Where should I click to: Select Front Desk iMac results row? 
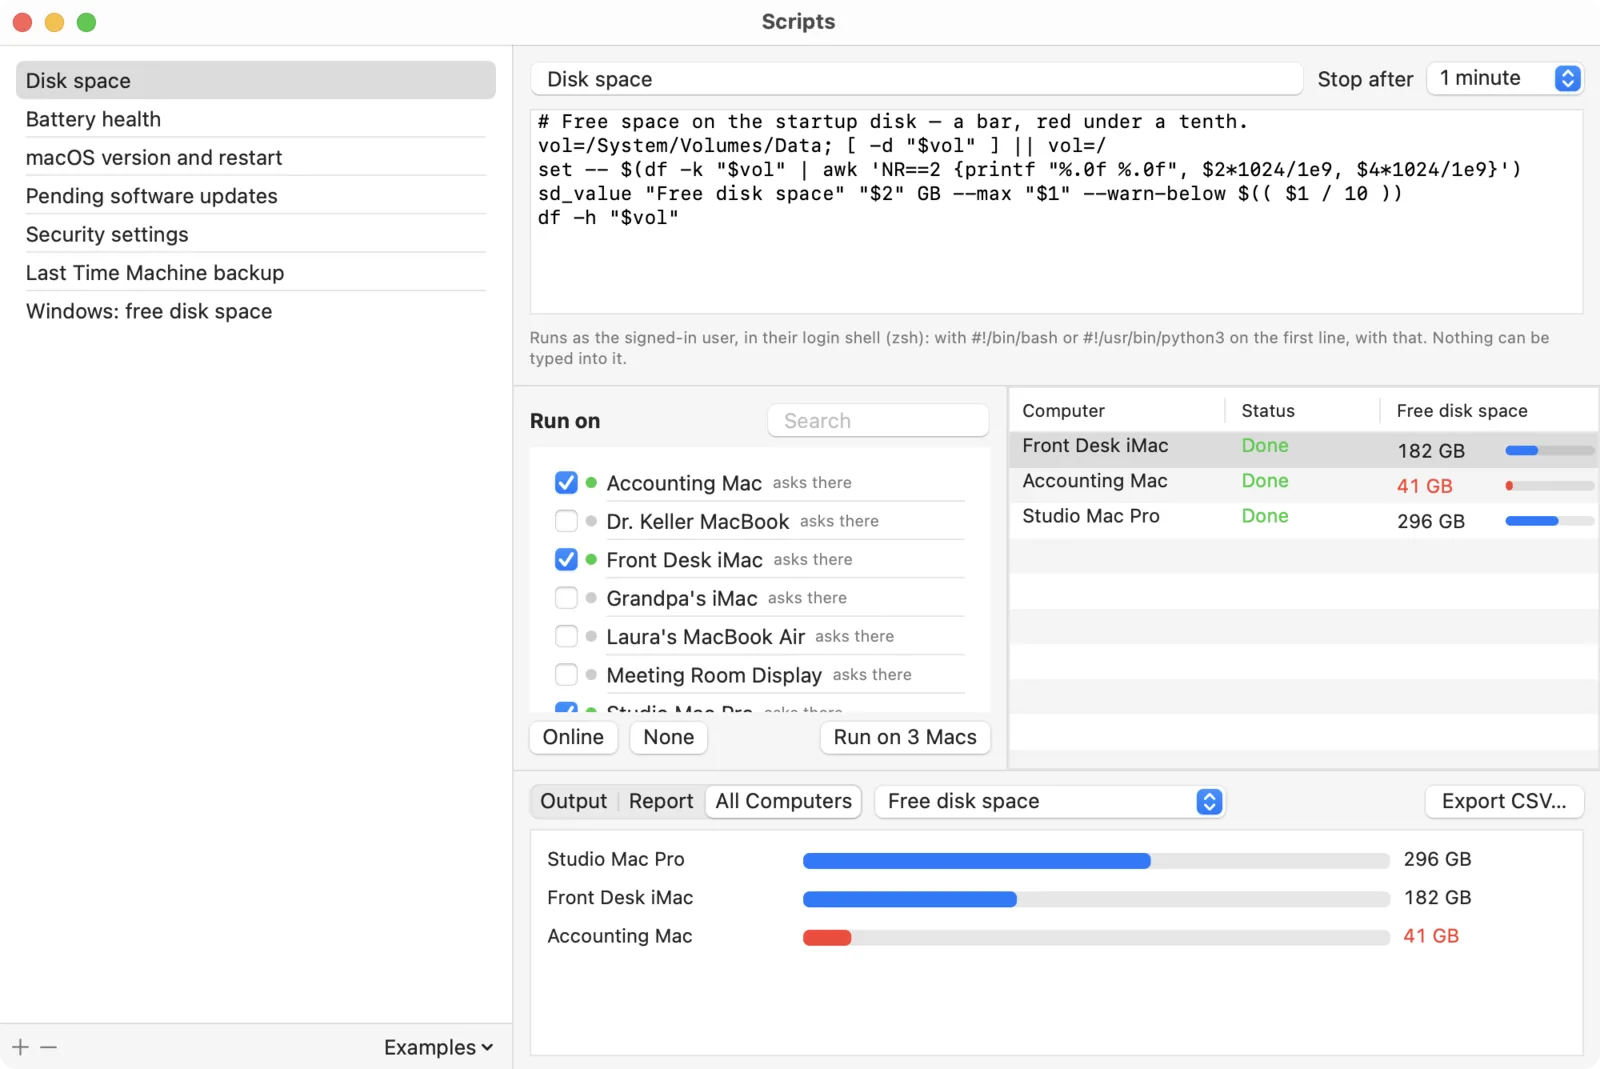point(1304,450)
